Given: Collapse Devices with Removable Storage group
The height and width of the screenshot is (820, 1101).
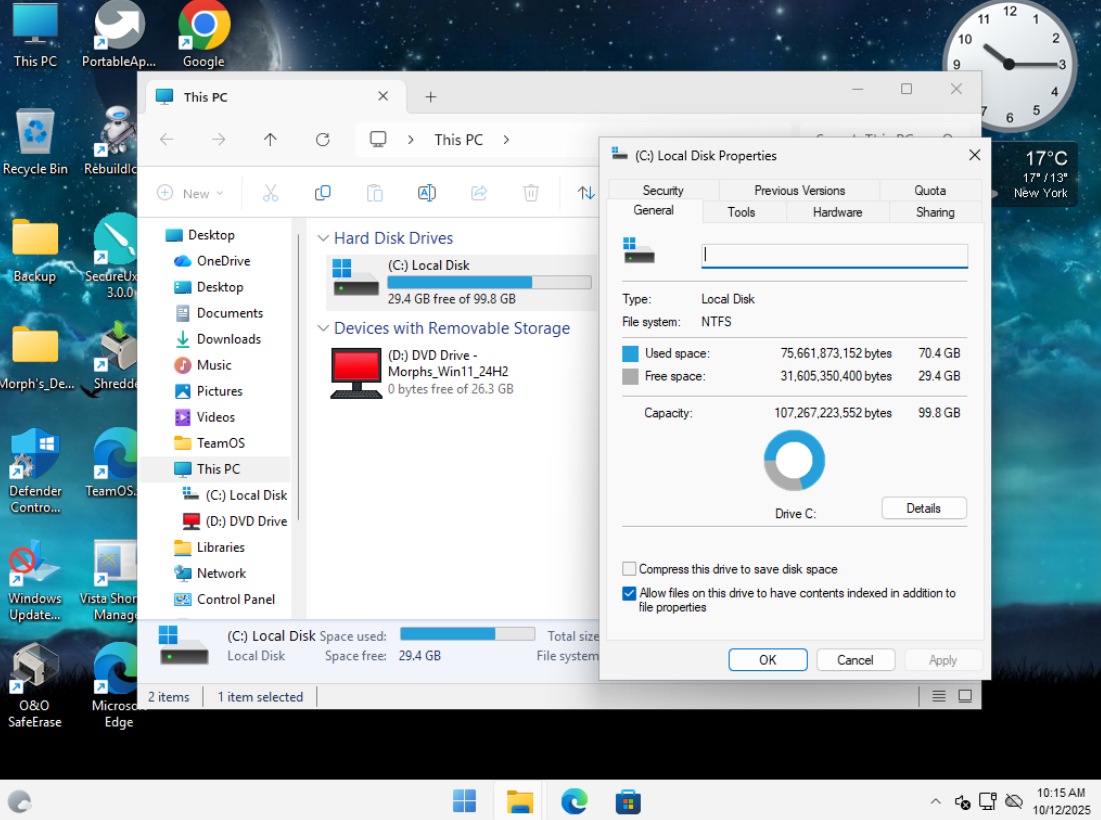Looking at the screenshot, I should (323, 328).
